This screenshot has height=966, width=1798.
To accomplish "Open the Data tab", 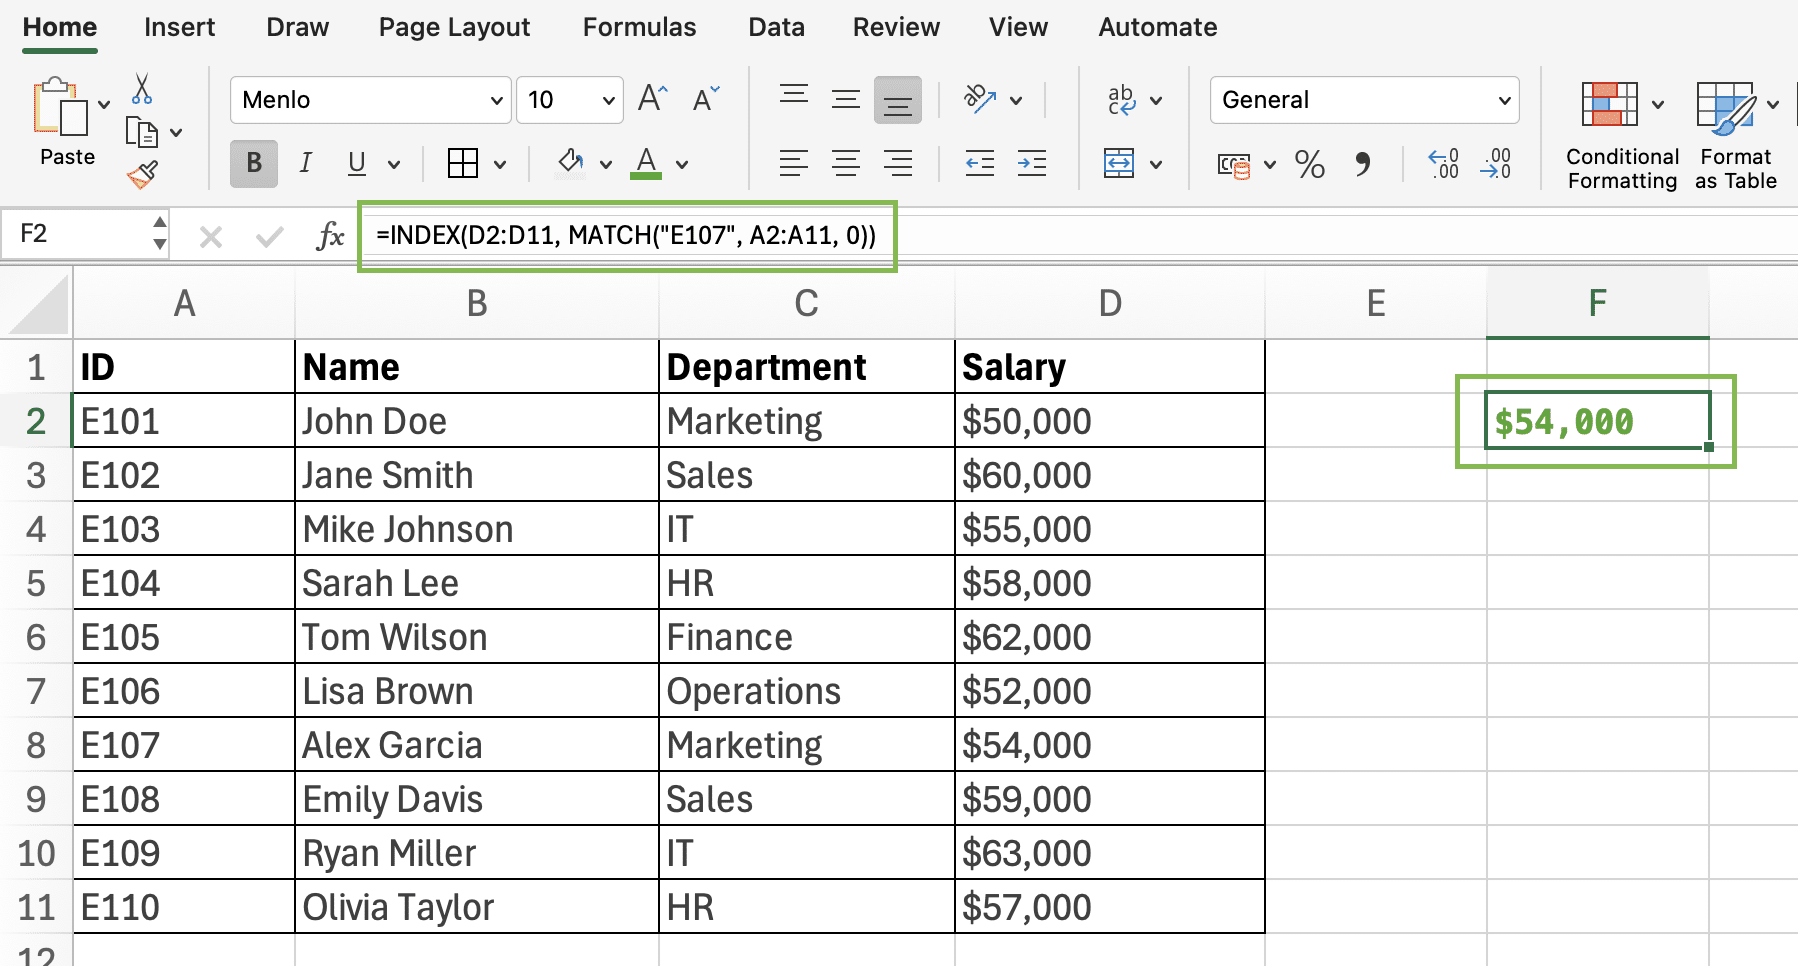I will pos(776,27).
